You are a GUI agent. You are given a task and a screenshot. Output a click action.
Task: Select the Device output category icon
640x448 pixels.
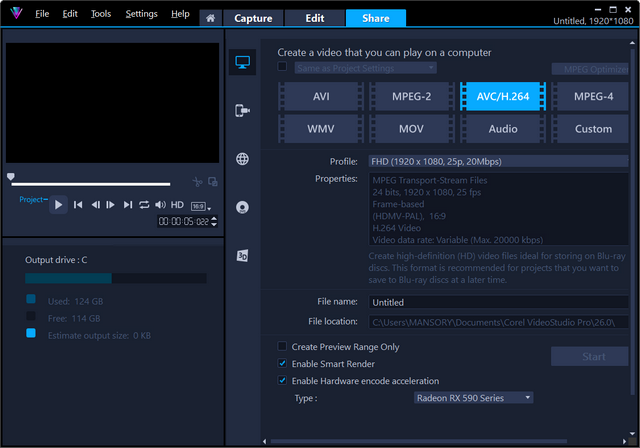pyautogui.click(x=242, y=111)
